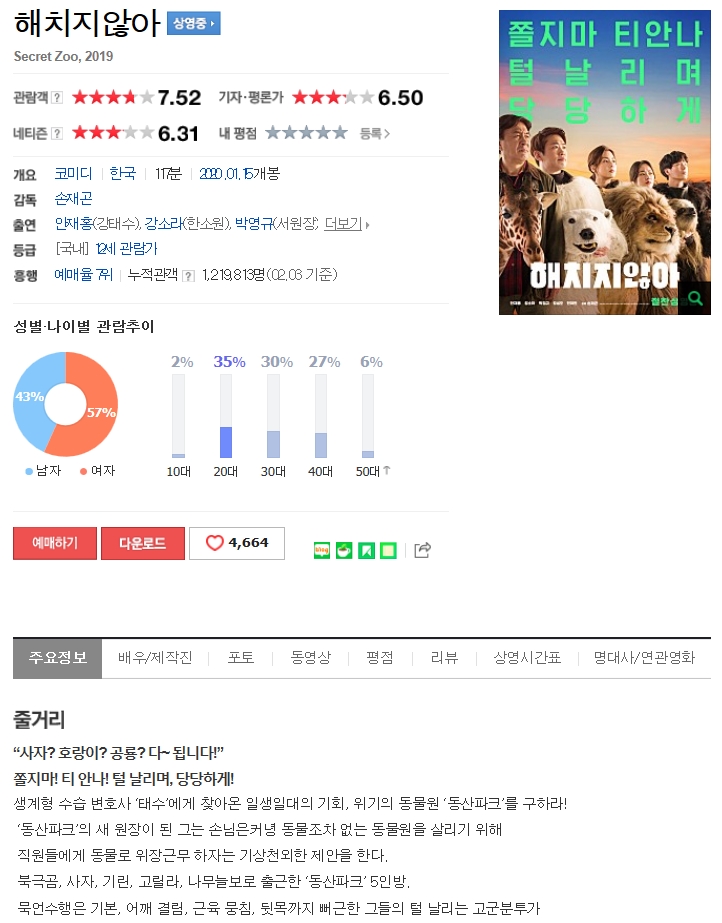Click 등록 to register rating
Viewport: 722px width, 923px height.
[x=374, y=134]
